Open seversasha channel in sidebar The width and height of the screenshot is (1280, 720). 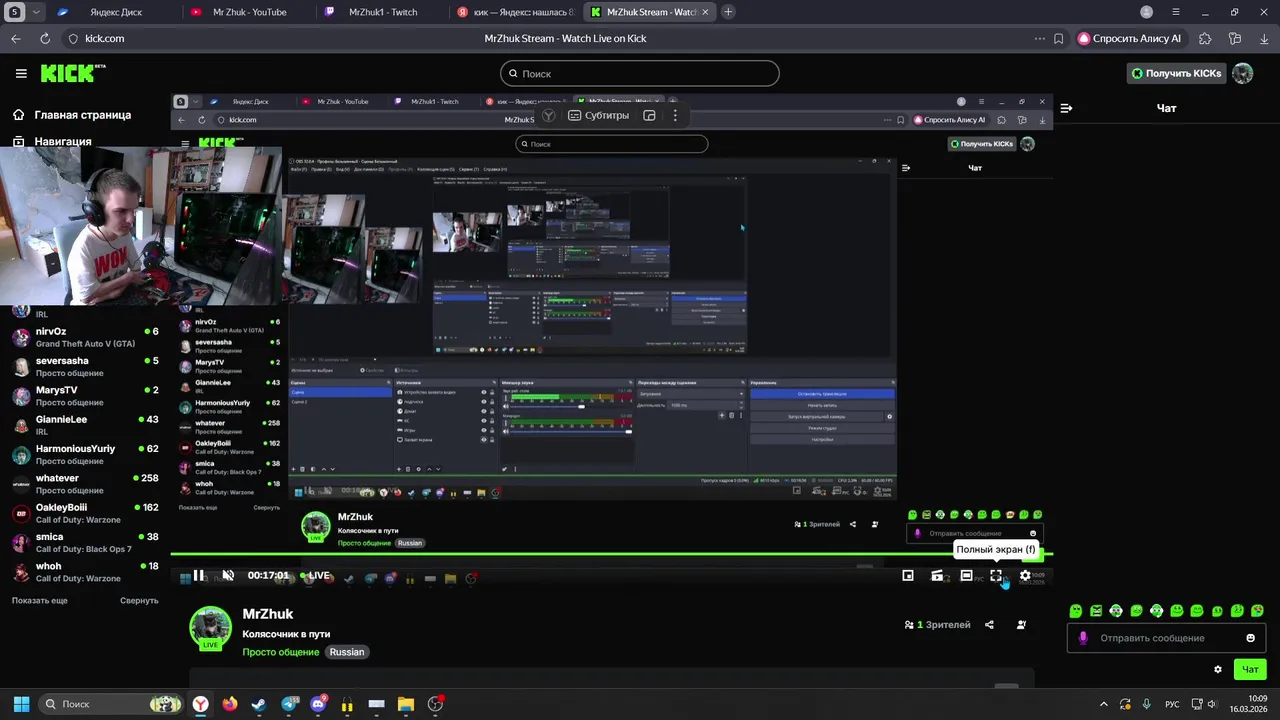pyautogui.click(x=85, y=366)
